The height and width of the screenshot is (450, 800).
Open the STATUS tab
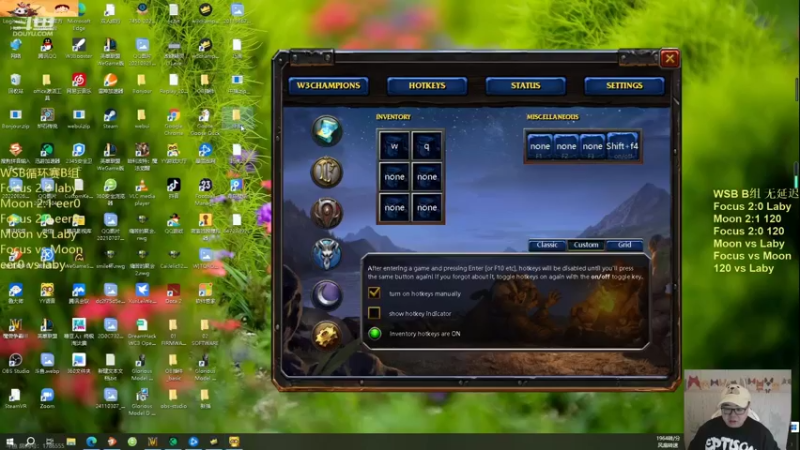[x=526, y=86]
